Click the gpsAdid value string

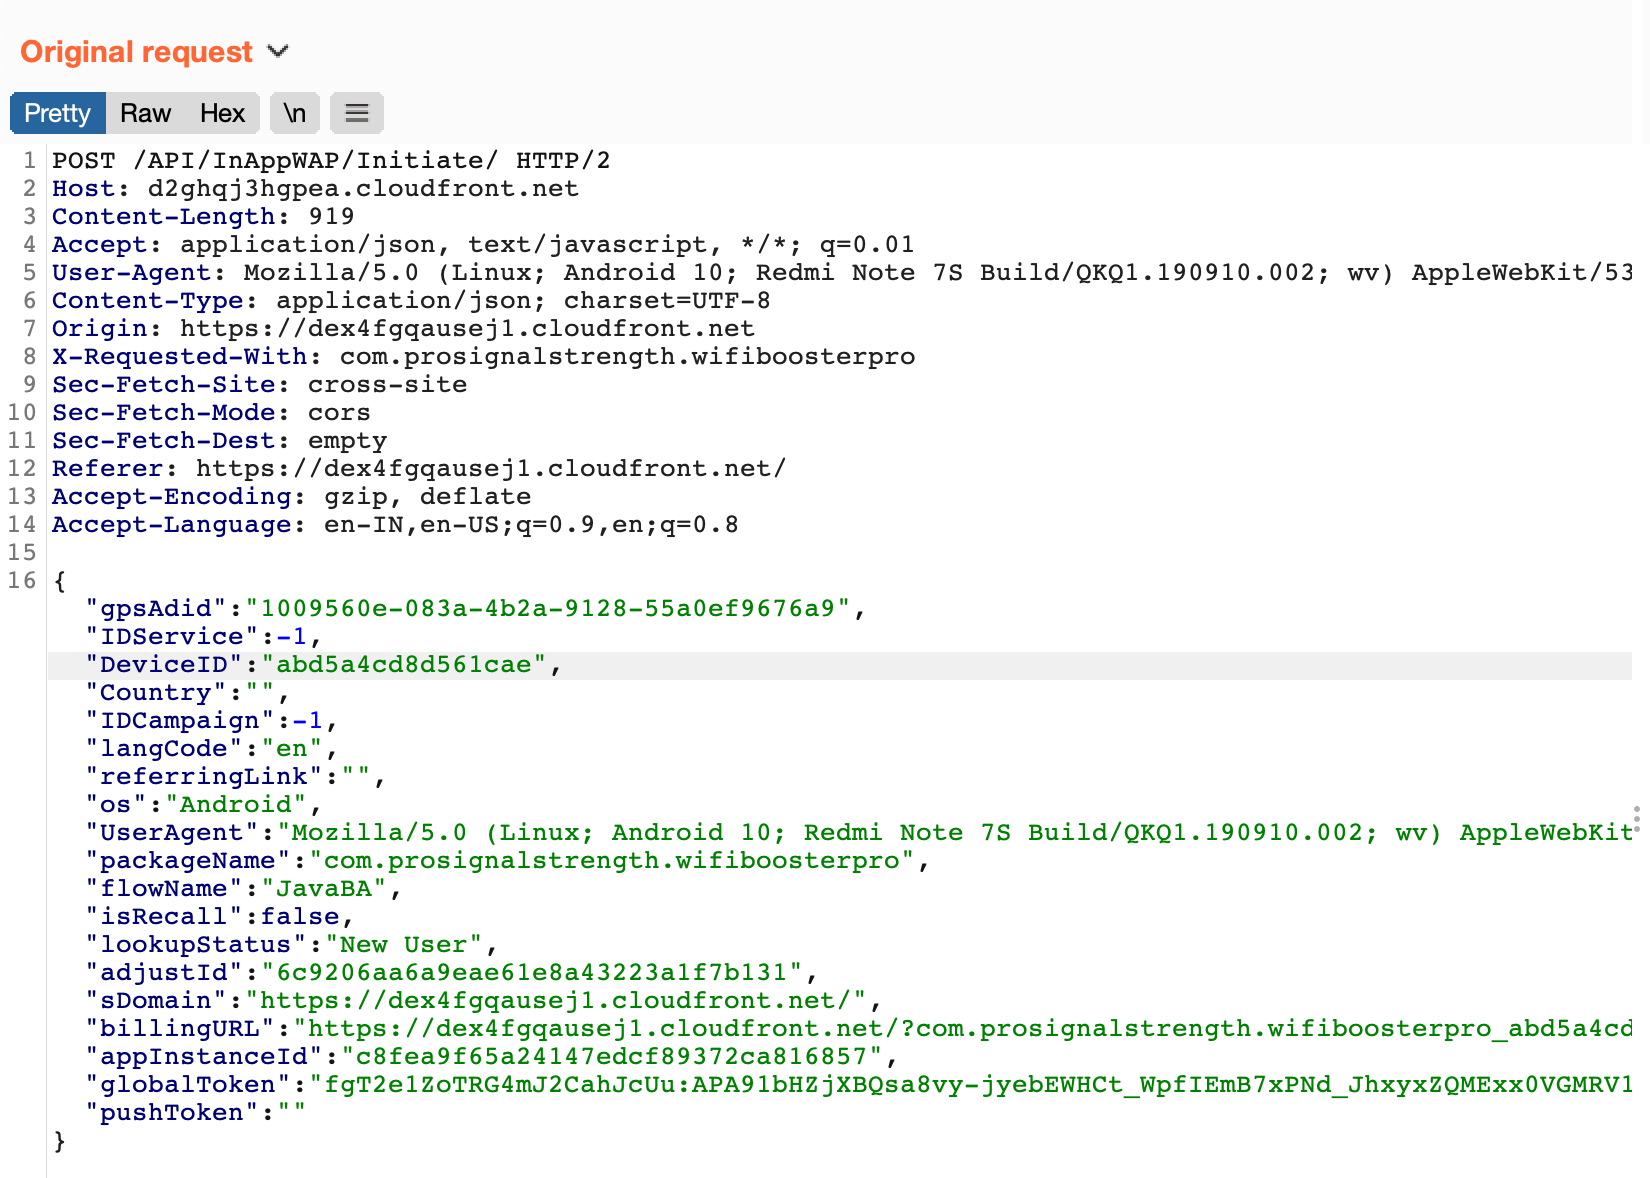tap(547, 609)
